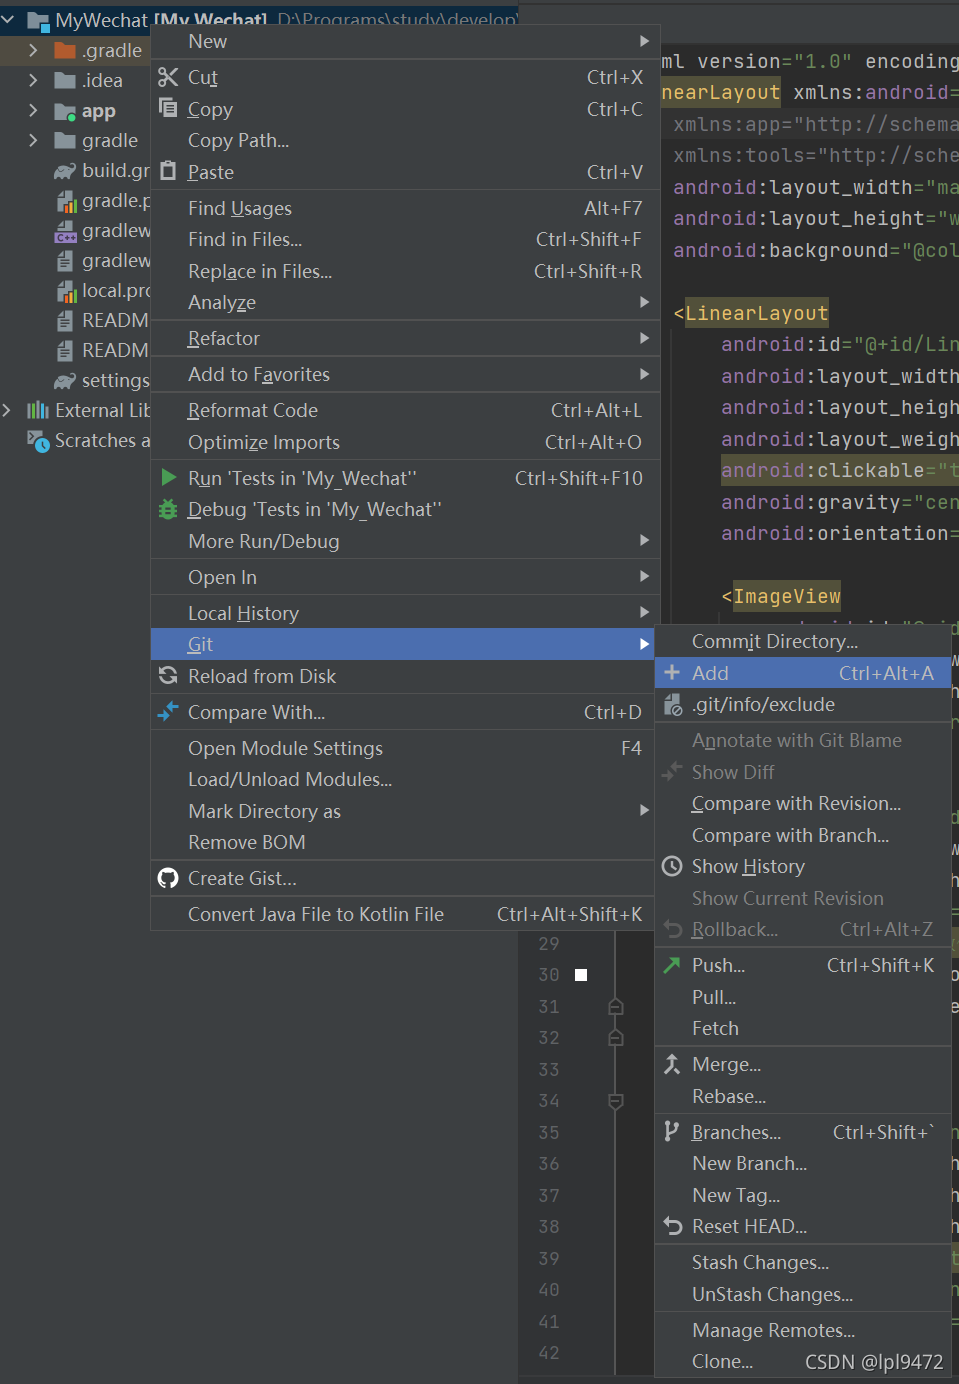Choose Compare with Branch
The height and width of the screenshot is (1384, 959).
[803, 835]
